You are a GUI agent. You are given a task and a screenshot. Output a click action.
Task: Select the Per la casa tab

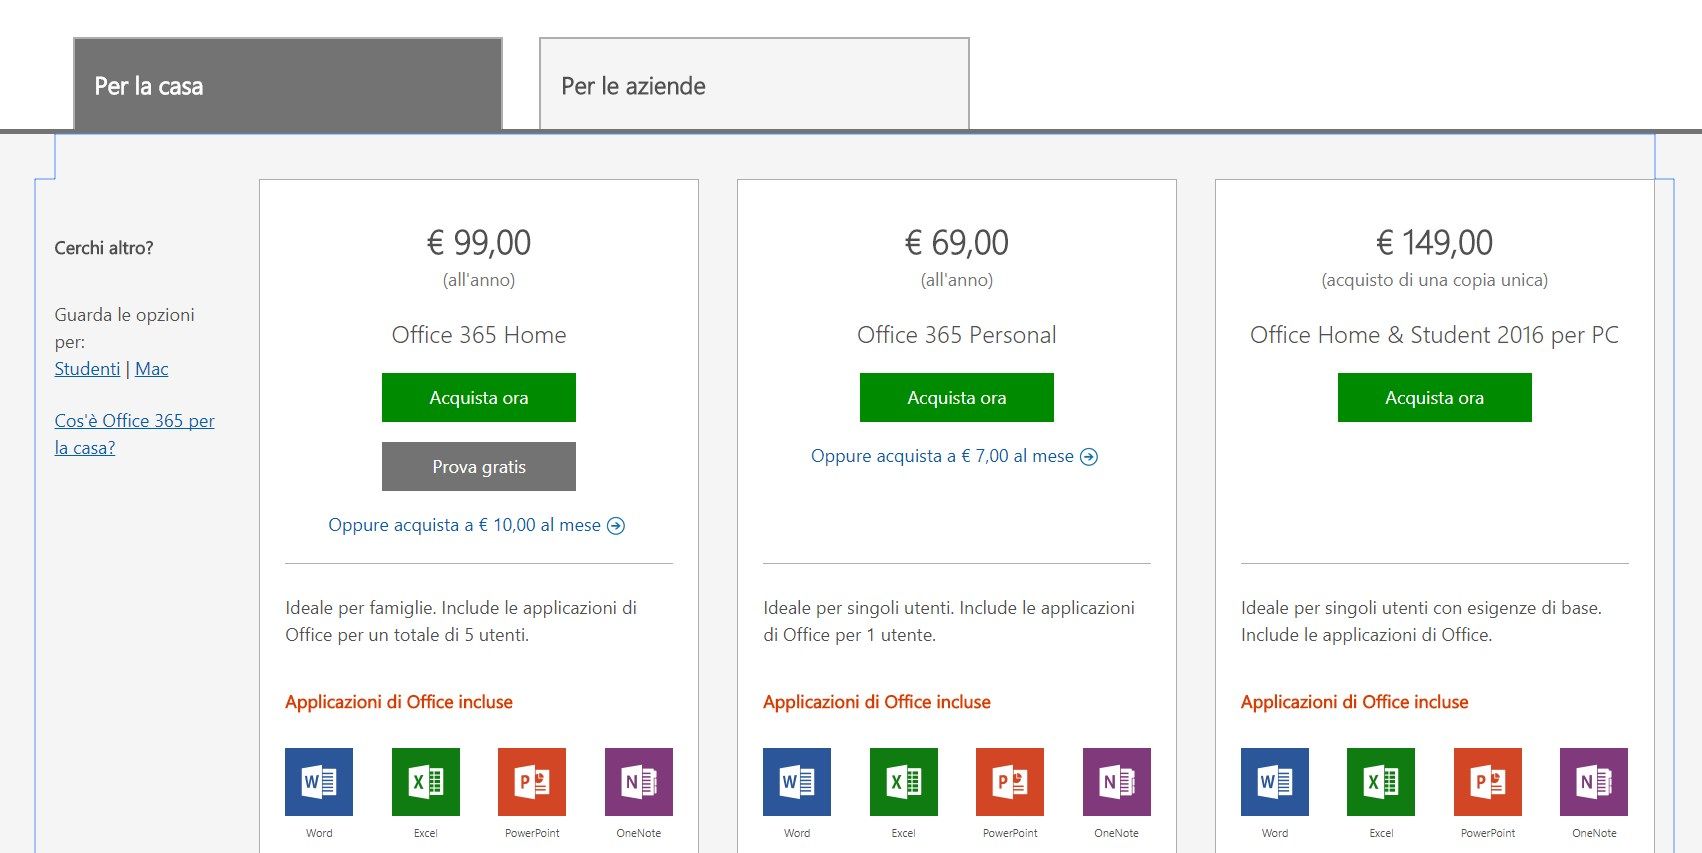click(287, 85)
